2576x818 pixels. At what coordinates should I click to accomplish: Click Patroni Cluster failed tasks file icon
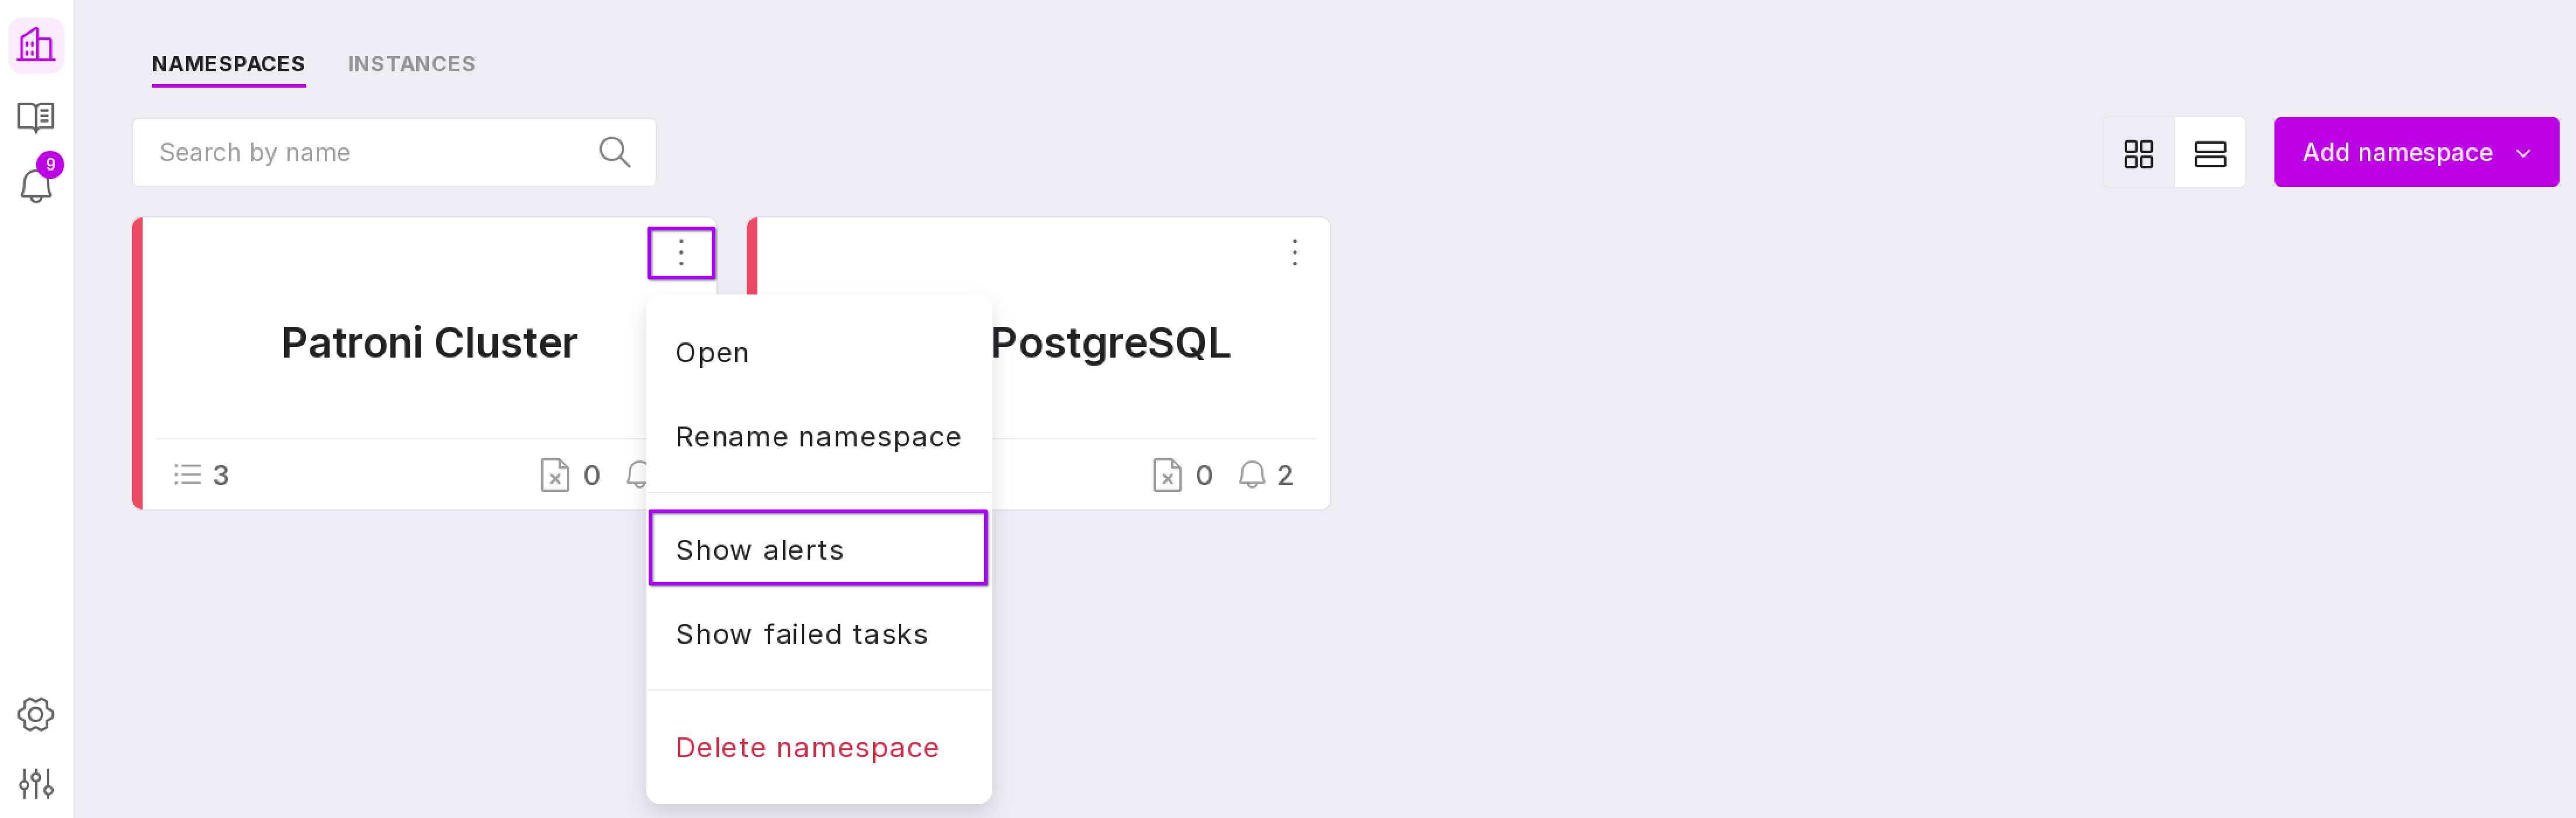coord(554,474)
